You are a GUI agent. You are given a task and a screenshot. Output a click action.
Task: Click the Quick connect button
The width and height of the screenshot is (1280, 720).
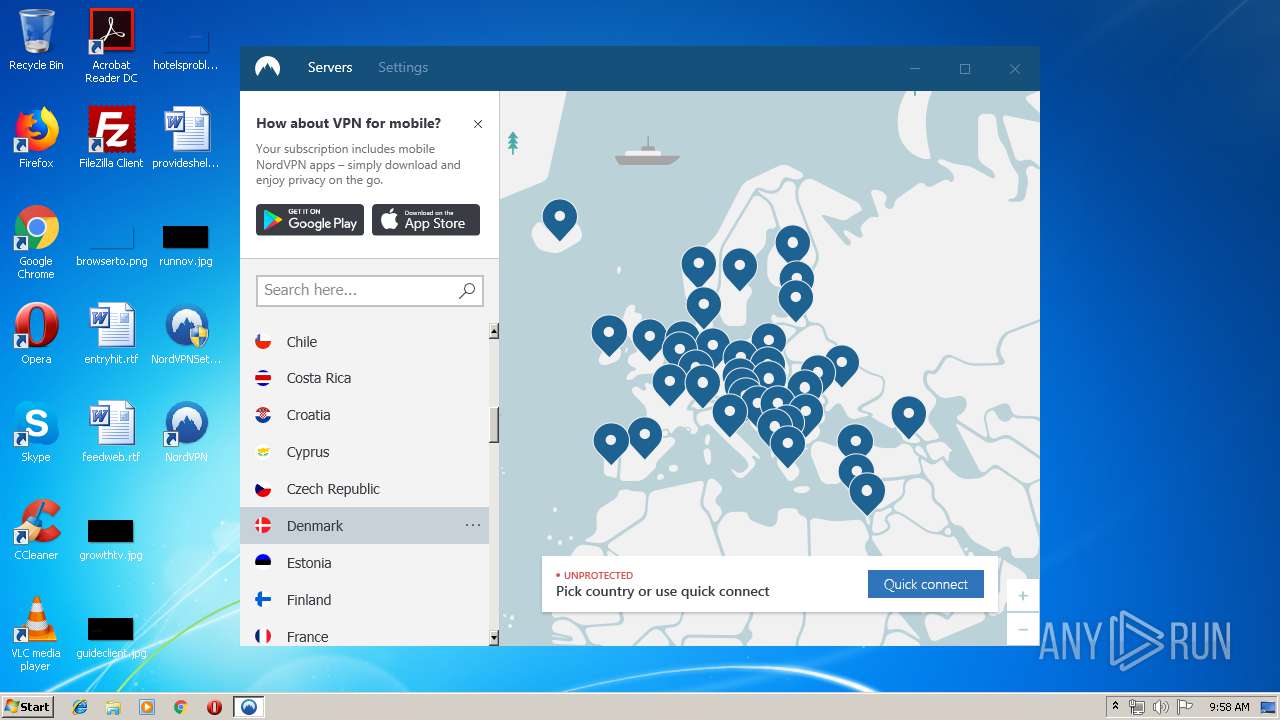tap(926, 584)
